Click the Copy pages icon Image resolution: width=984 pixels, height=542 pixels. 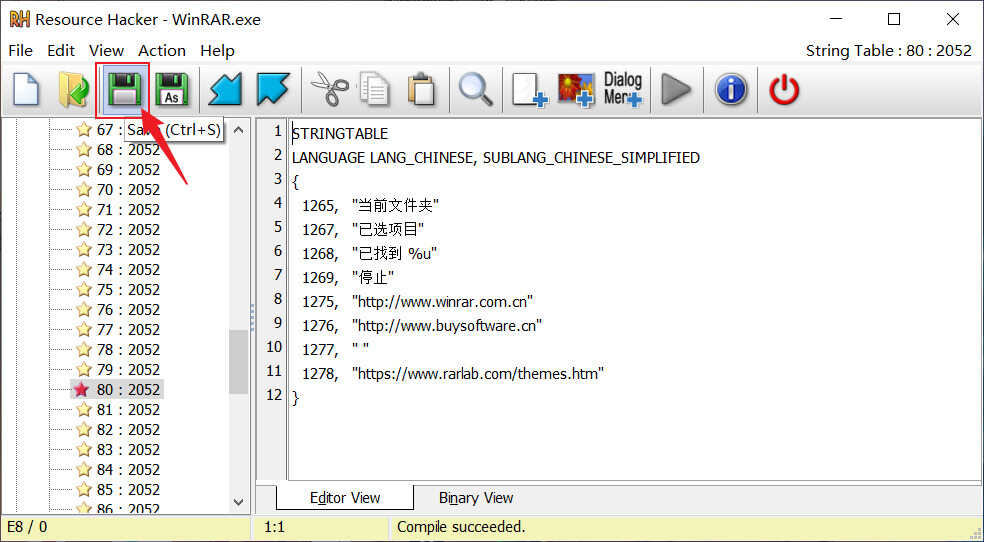click(x=375, y=90)
